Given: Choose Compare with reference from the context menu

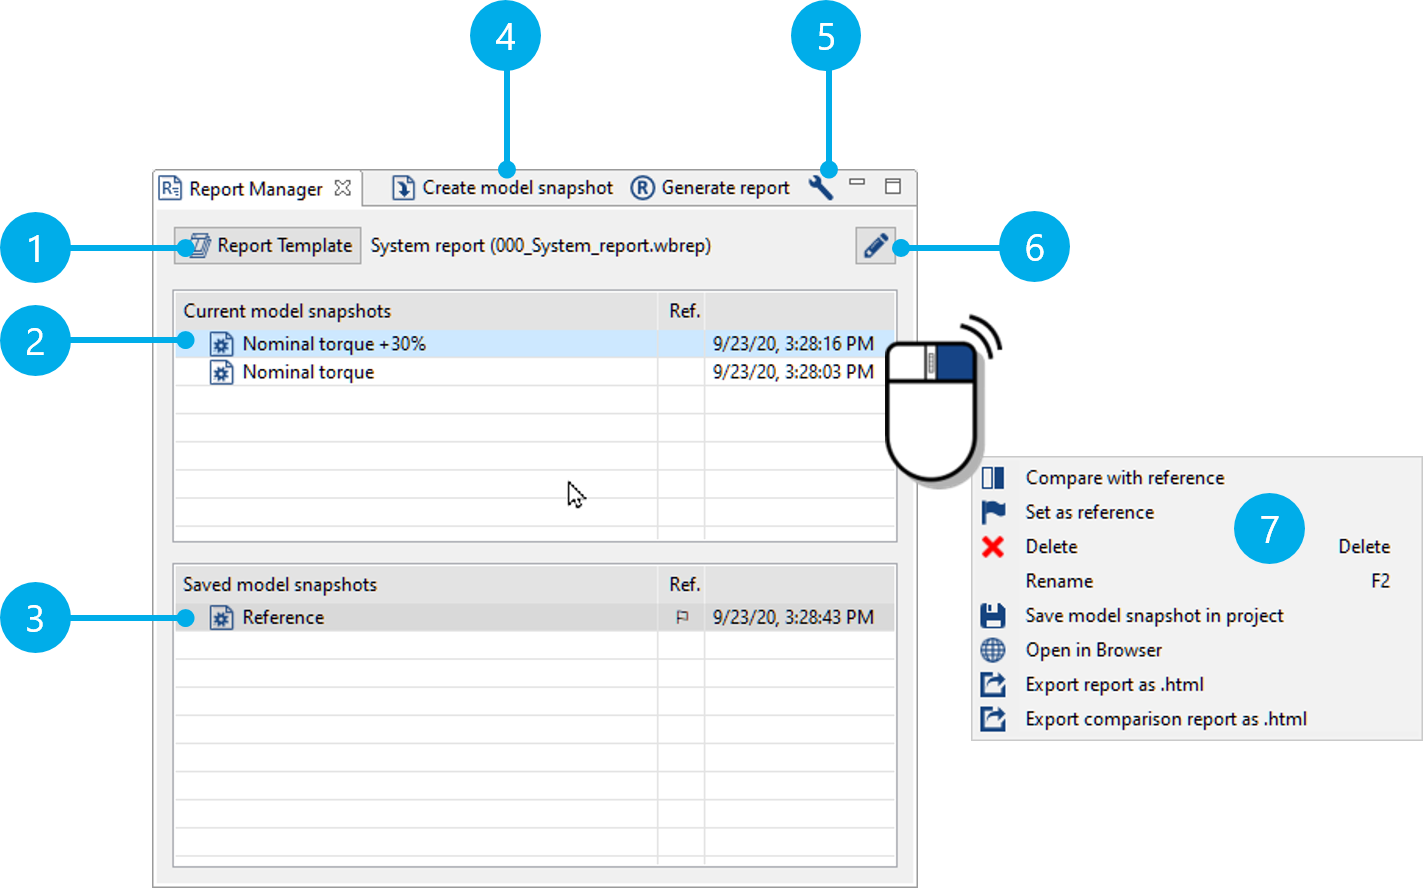Looking at the screenshot, I should pos(1124,478).
